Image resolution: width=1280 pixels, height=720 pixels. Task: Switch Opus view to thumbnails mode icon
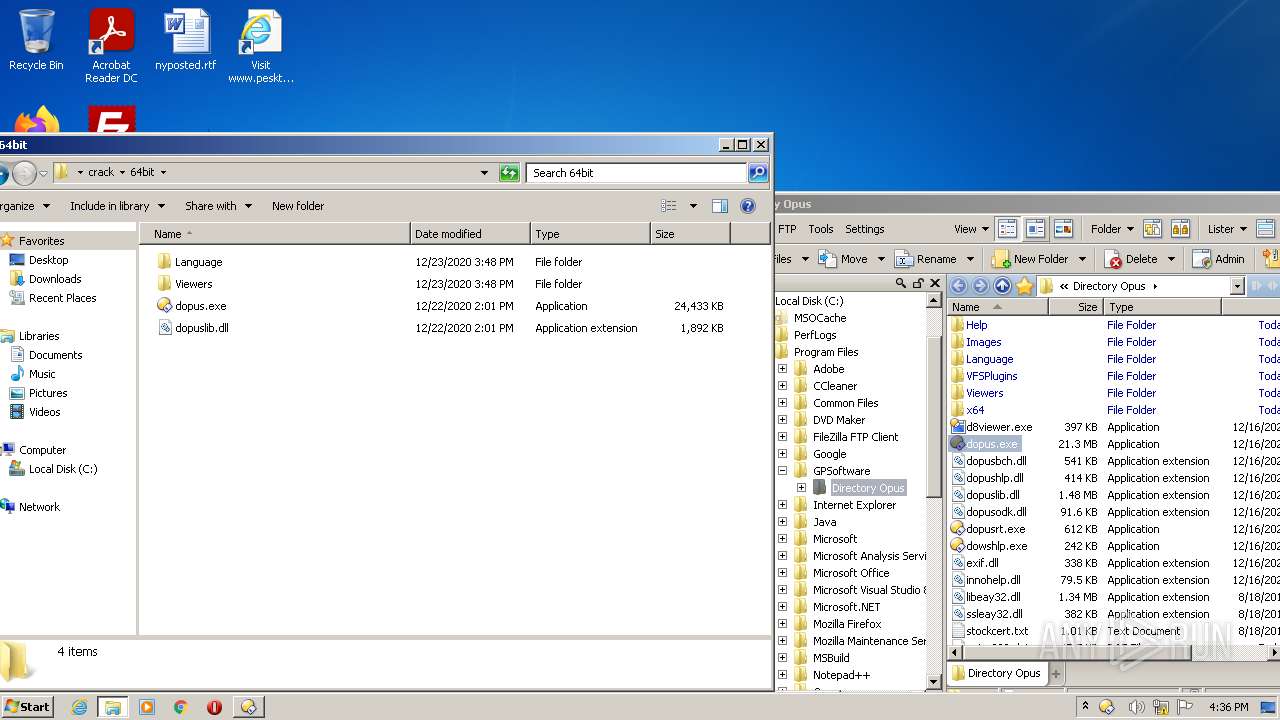(x=1063, y=229)
